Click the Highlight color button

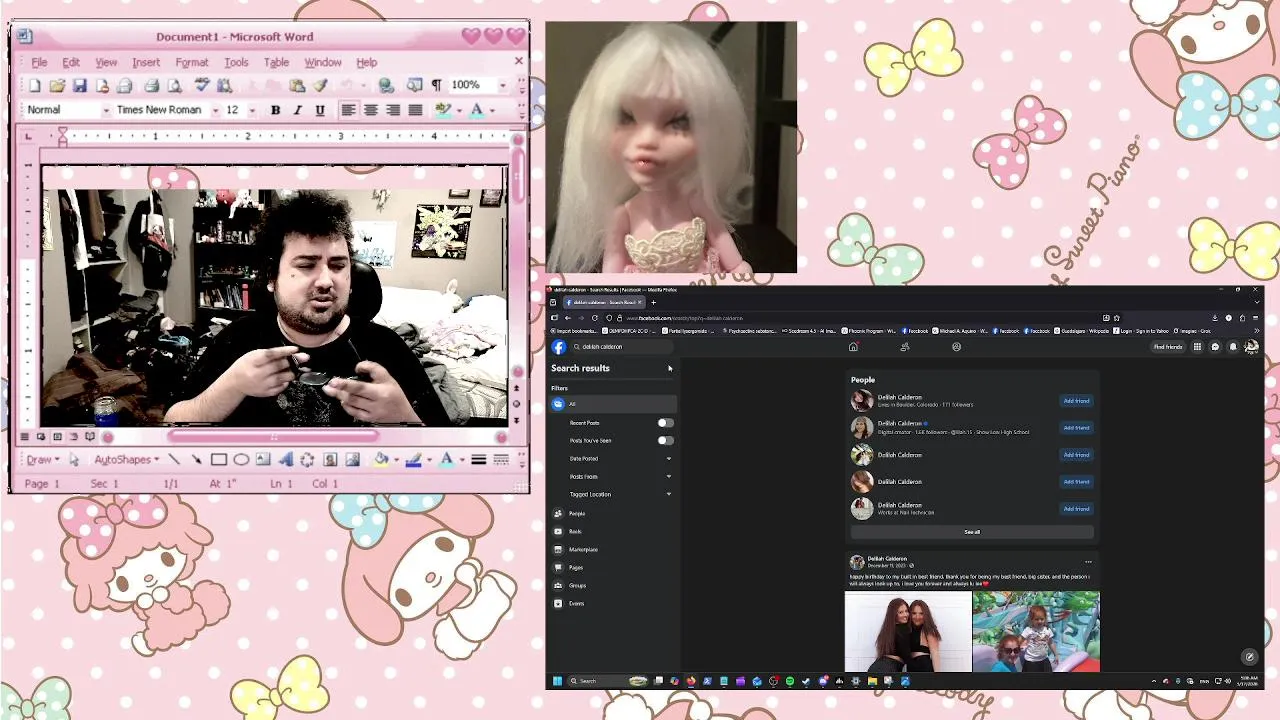[x=442, y=110]
